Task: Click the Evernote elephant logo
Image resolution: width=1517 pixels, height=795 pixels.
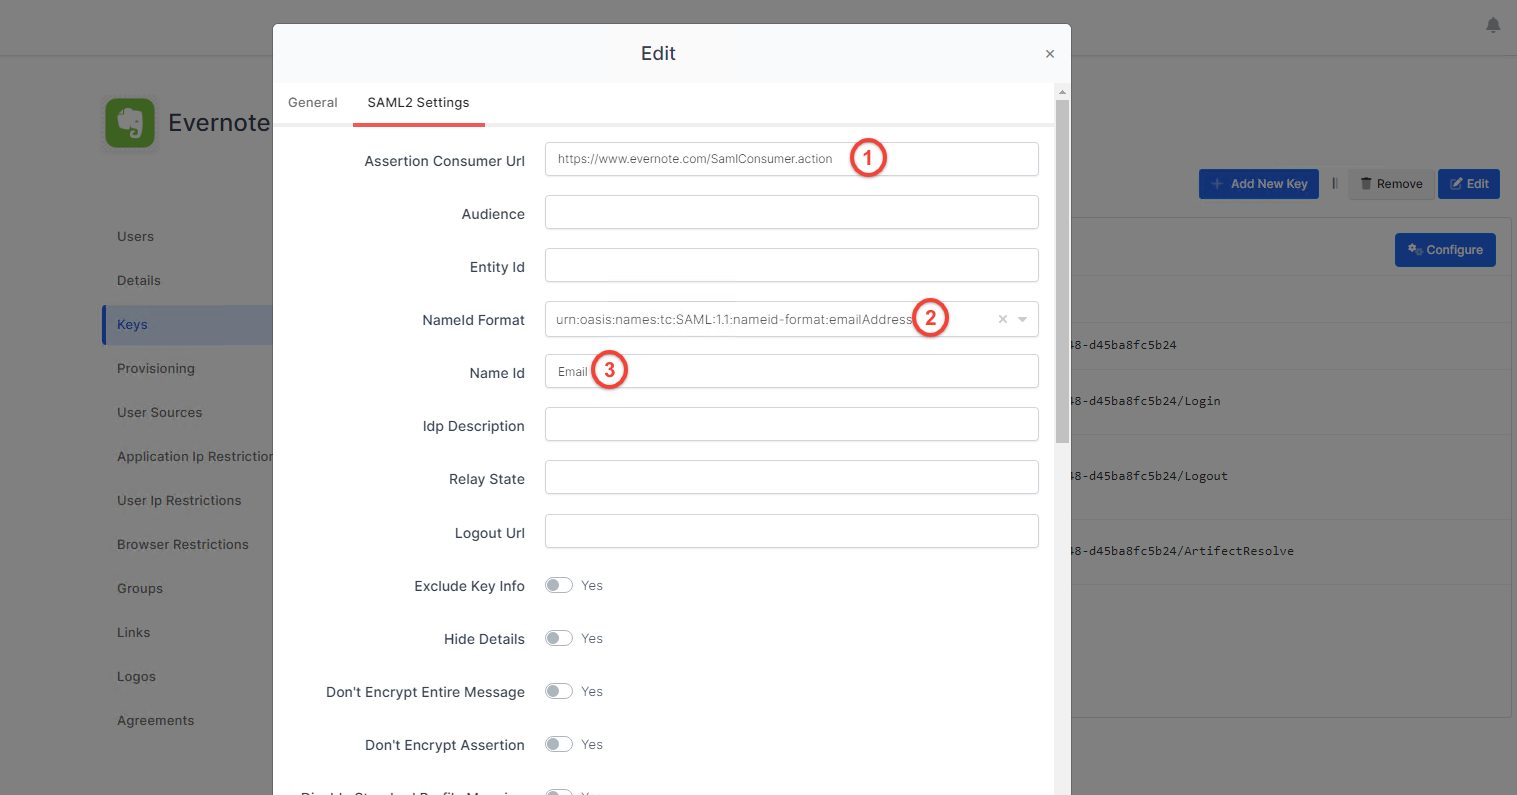Action: click(130, 123)
